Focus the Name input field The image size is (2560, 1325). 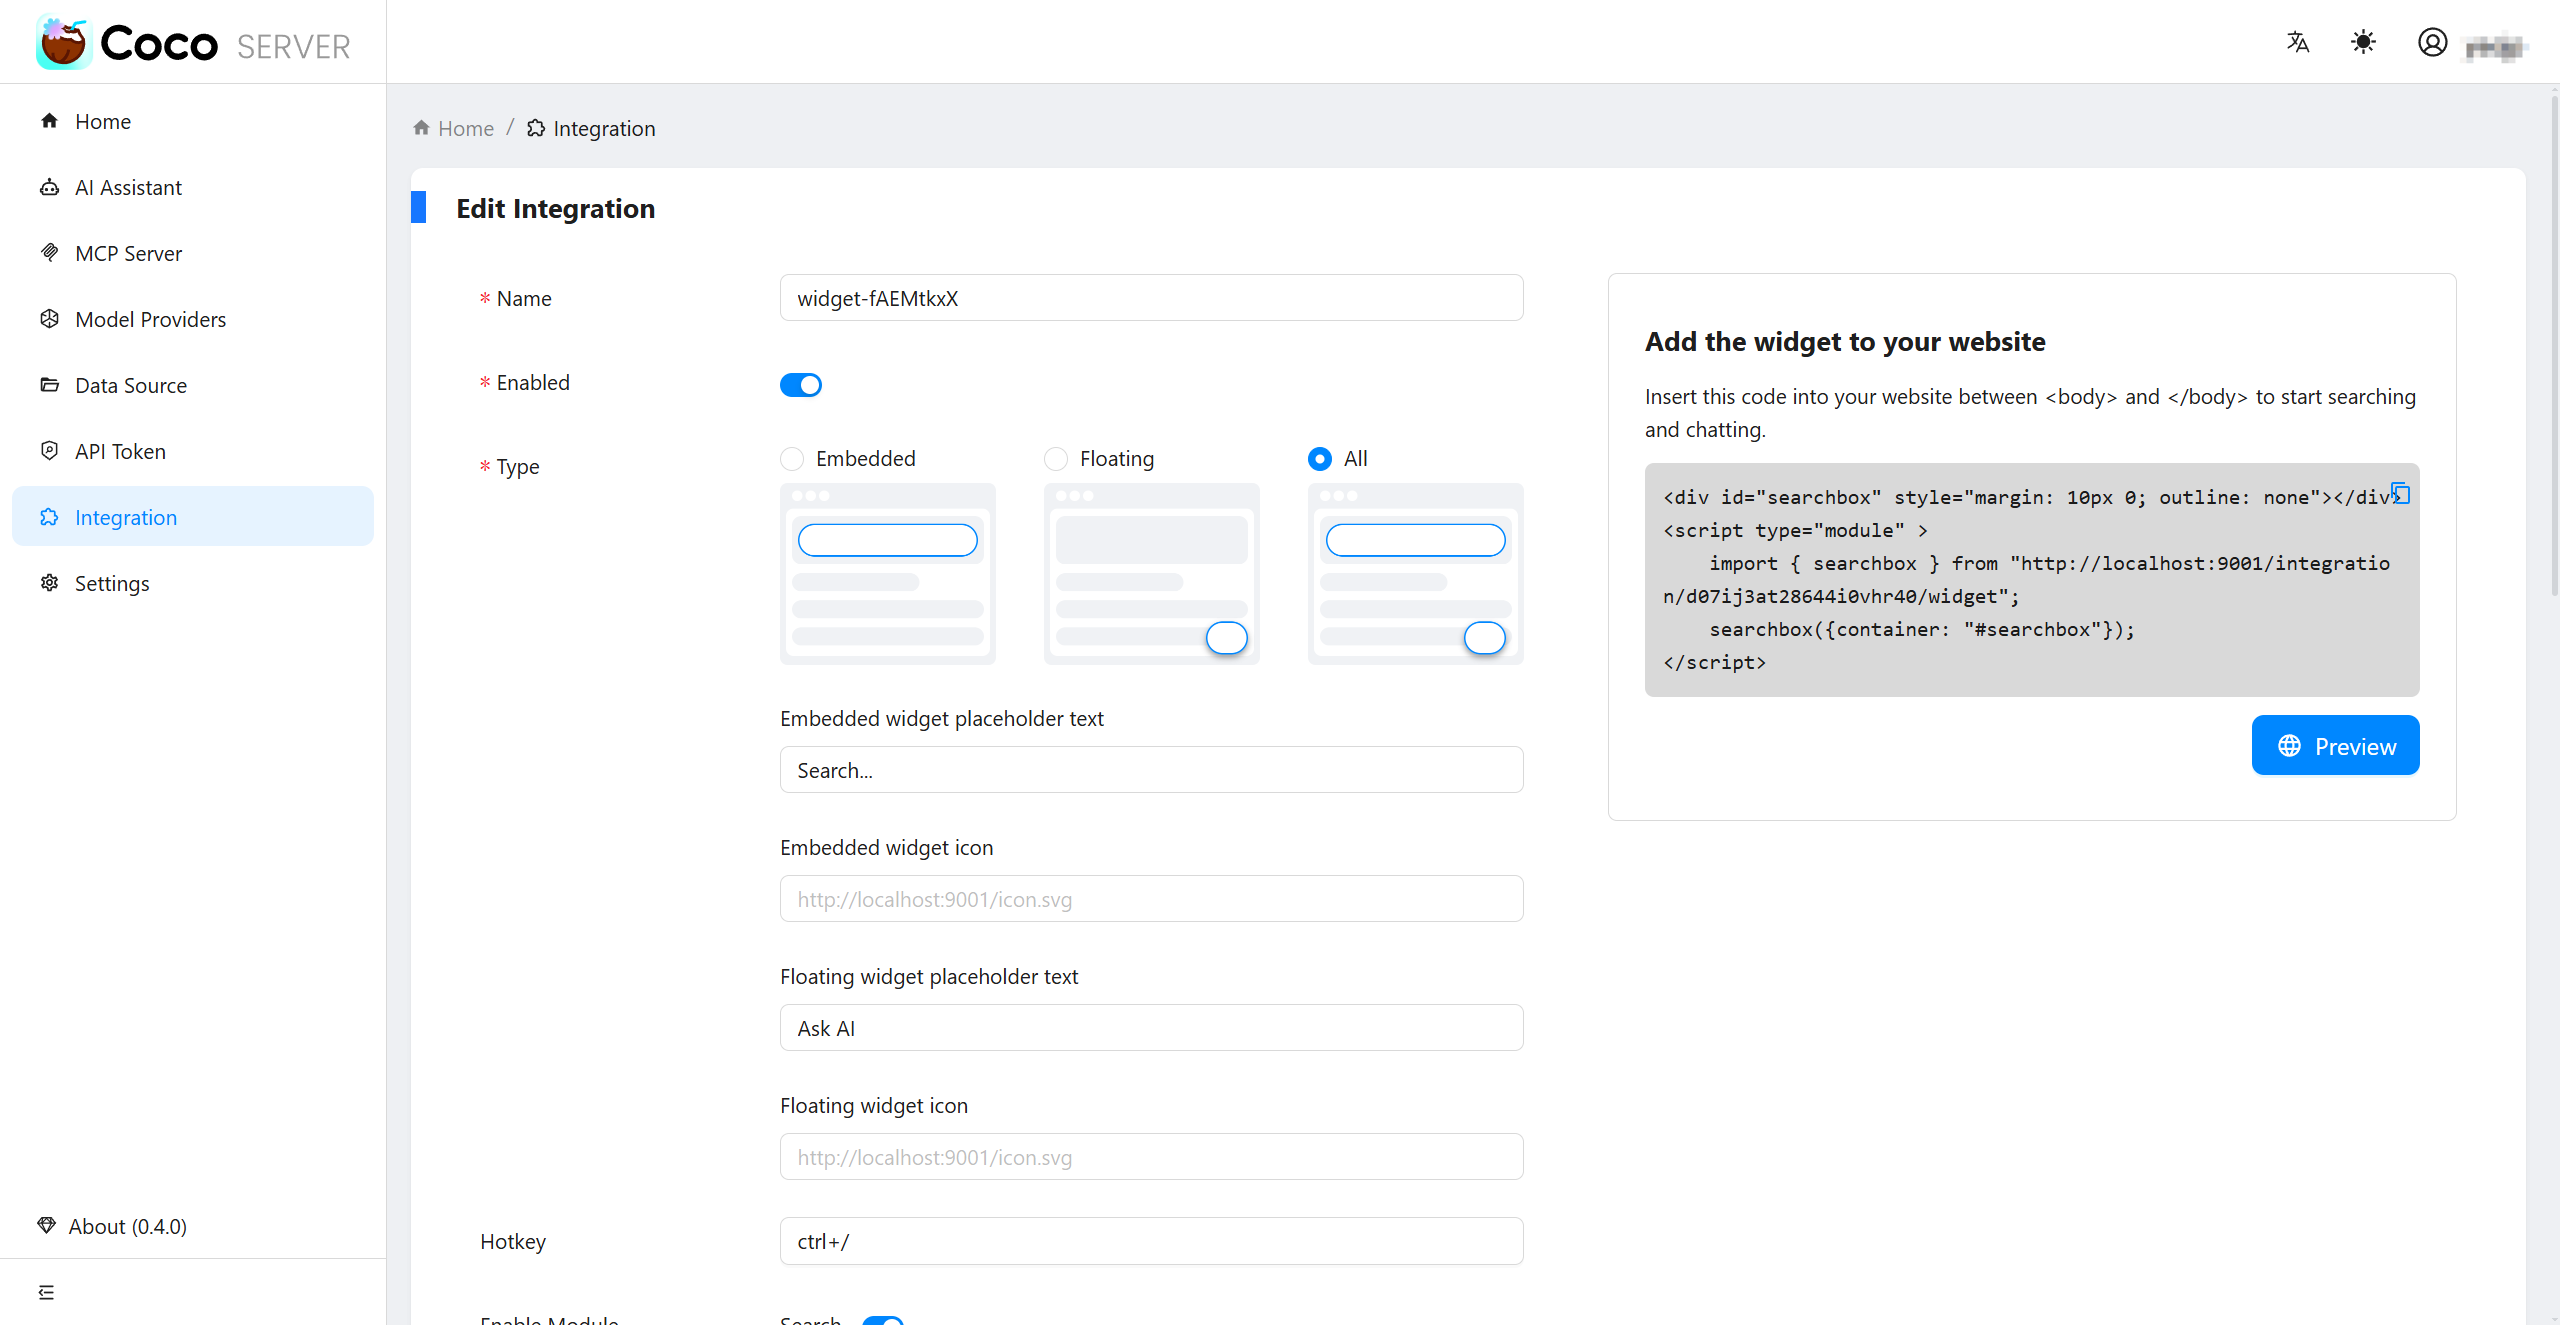coord(1152,298)
